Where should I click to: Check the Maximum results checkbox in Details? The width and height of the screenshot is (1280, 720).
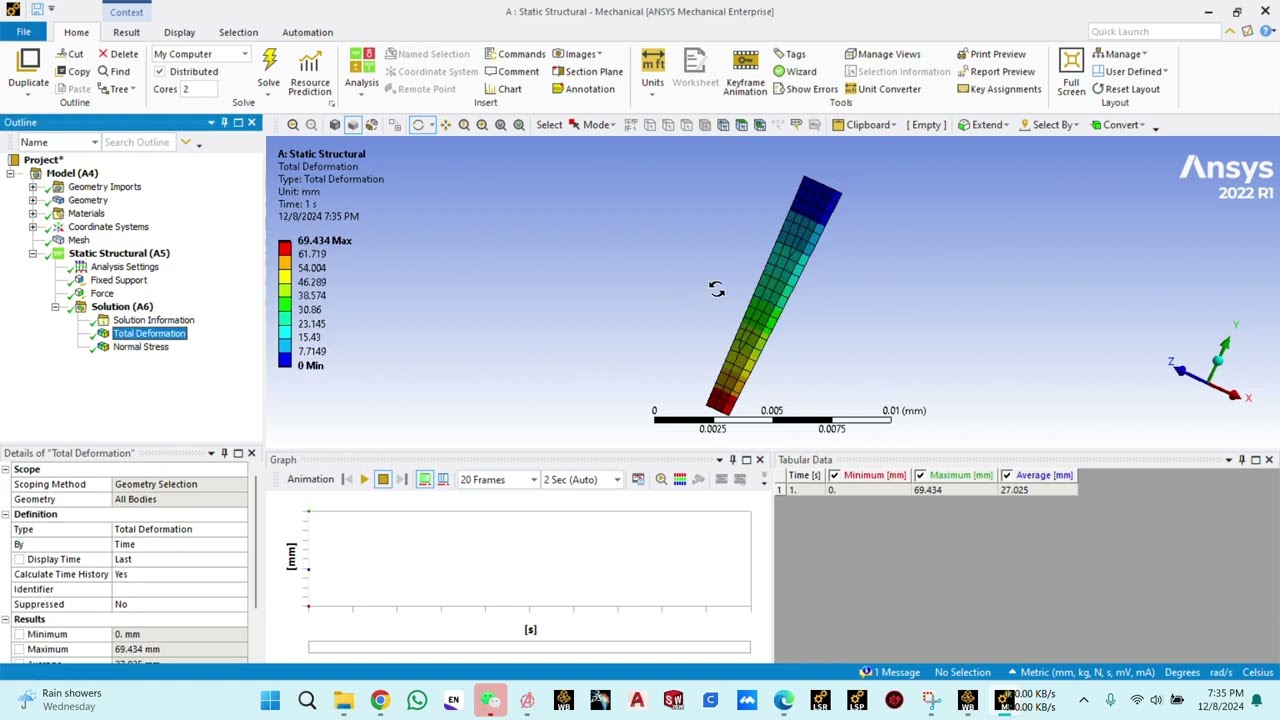19,649
